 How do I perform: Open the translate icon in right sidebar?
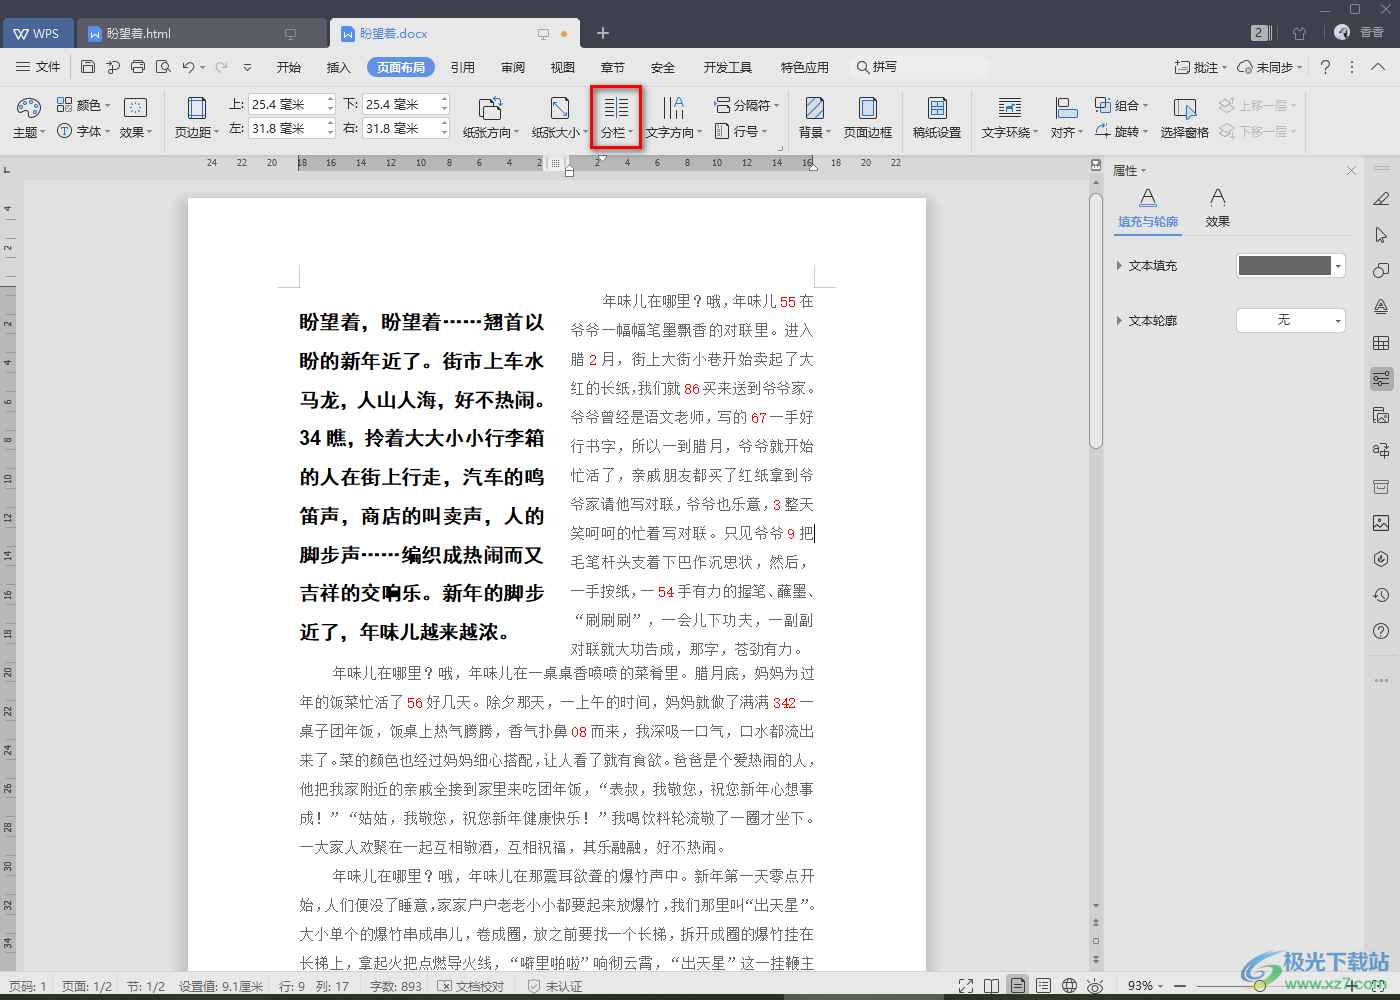(1381, 451)
